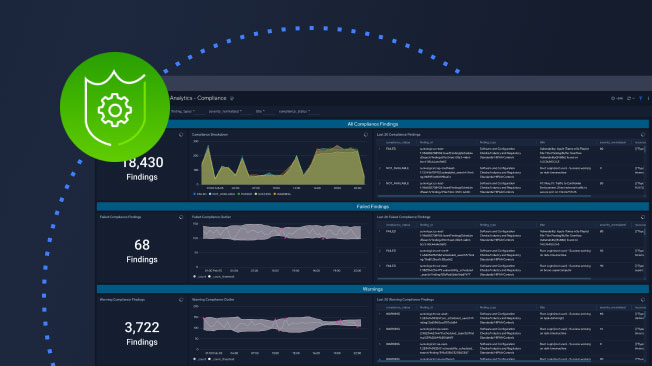
Task: Click horizontal scrollbar of Last 20 Compliance Findings table
Action: click(484, 196)
